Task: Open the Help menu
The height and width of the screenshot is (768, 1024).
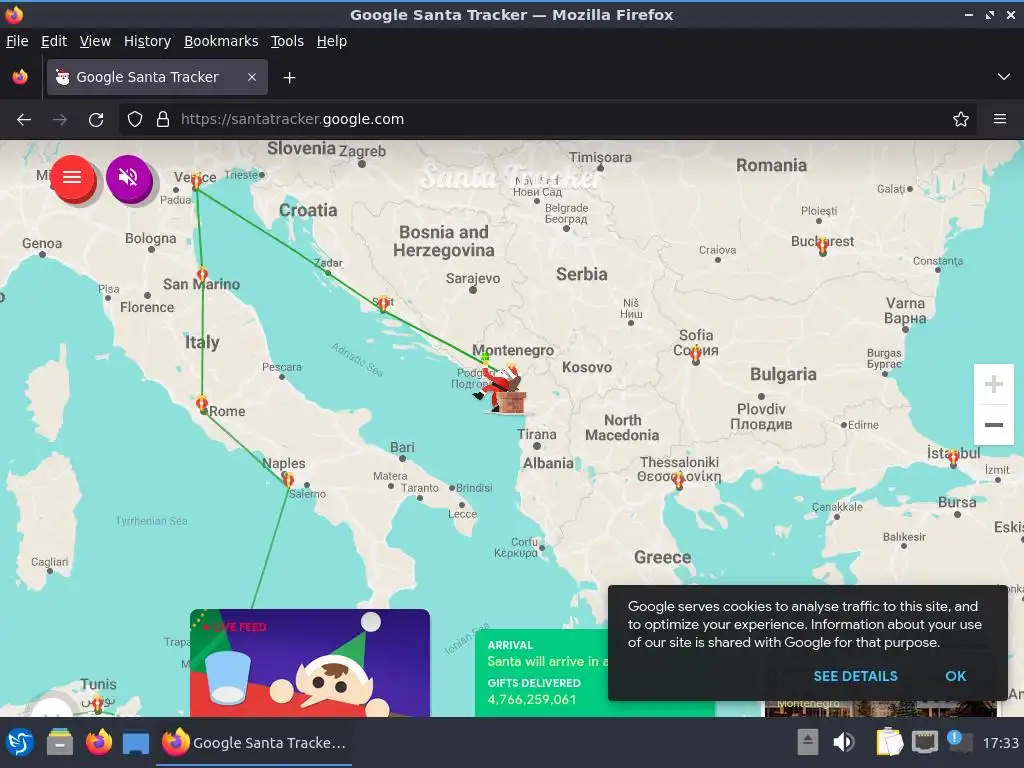Action: pos(331,41)
